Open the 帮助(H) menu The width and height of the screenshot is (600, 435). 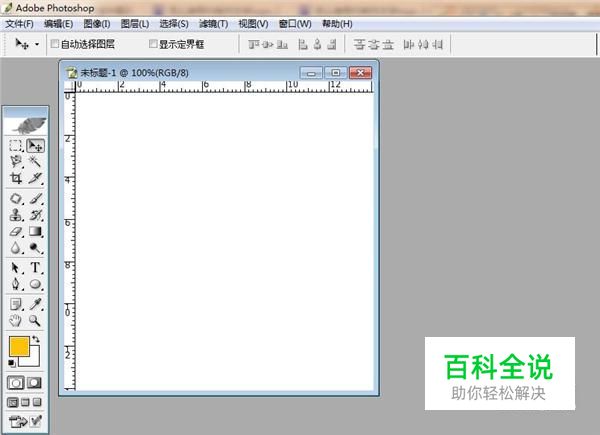point(337,24)
